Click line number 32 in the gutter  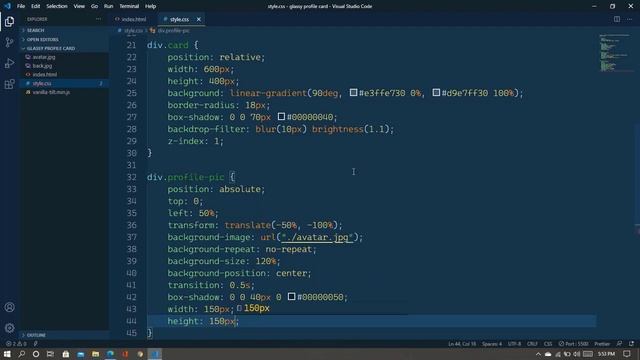(131, 177)
